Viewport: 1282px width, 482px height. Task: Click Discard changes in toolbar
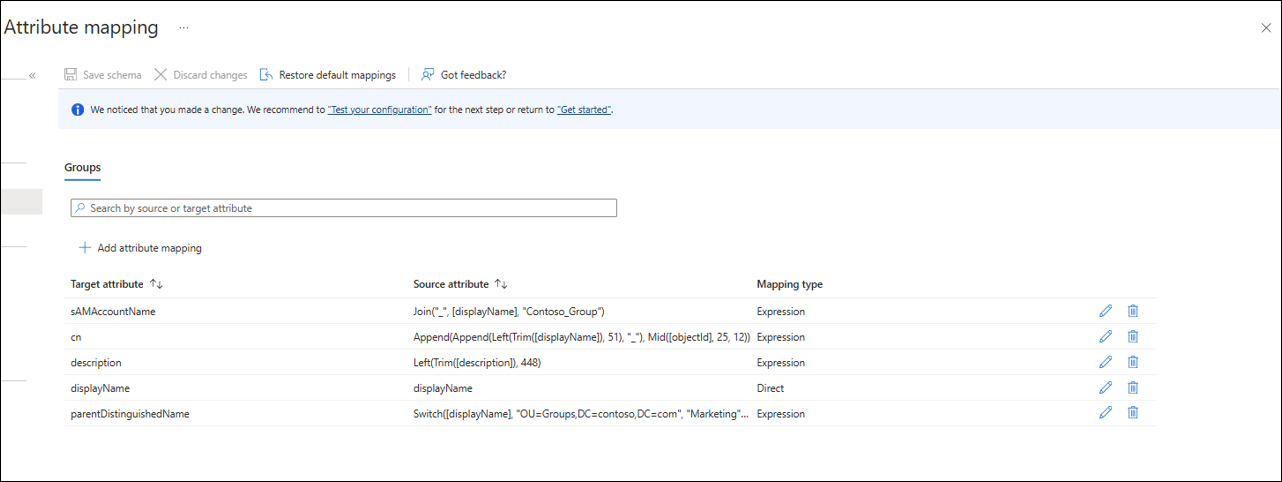point(201,75)
